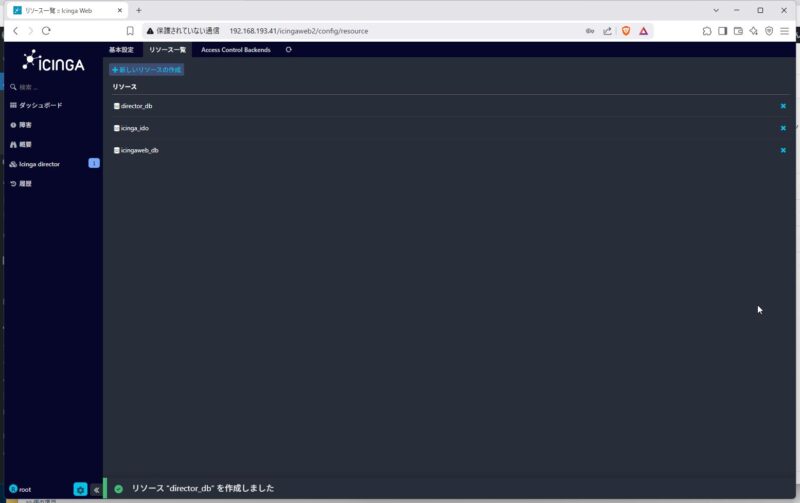The height and width of the screenshot is (503, 800).
Task: Open a new browser tab
Action: coord(139,10)
